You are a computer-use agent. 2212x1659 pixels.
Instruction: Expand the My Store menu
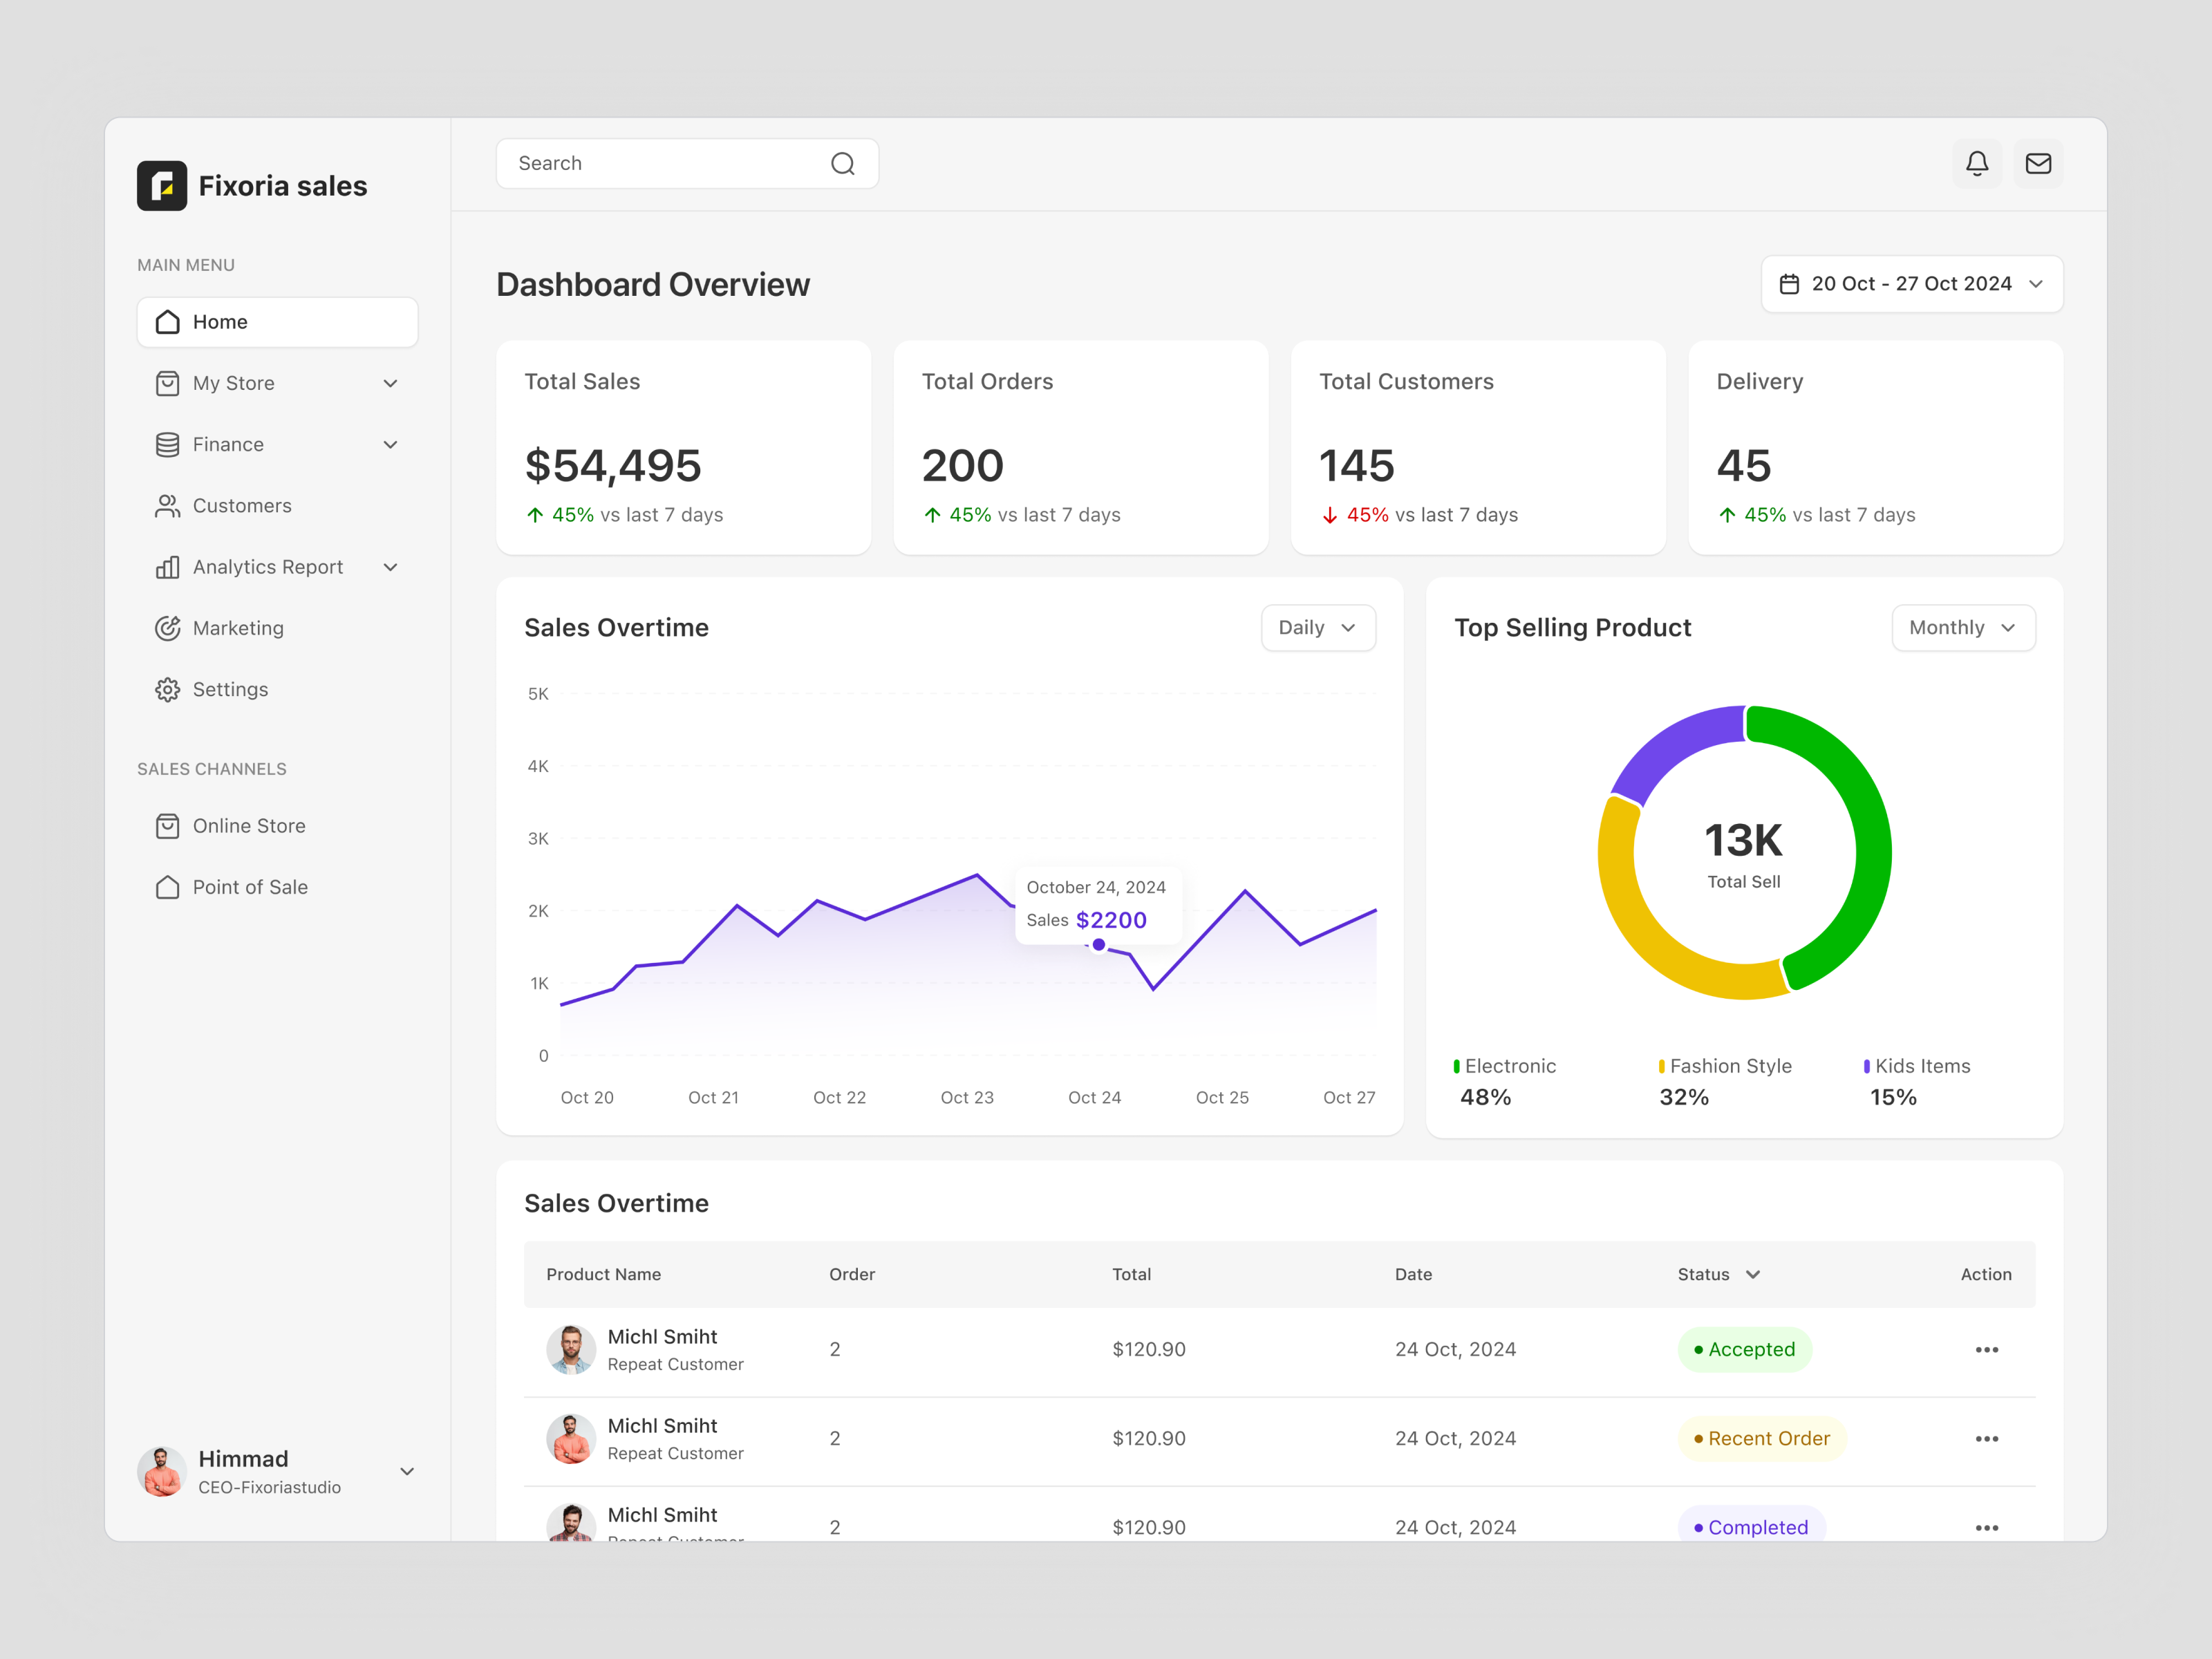391,383
